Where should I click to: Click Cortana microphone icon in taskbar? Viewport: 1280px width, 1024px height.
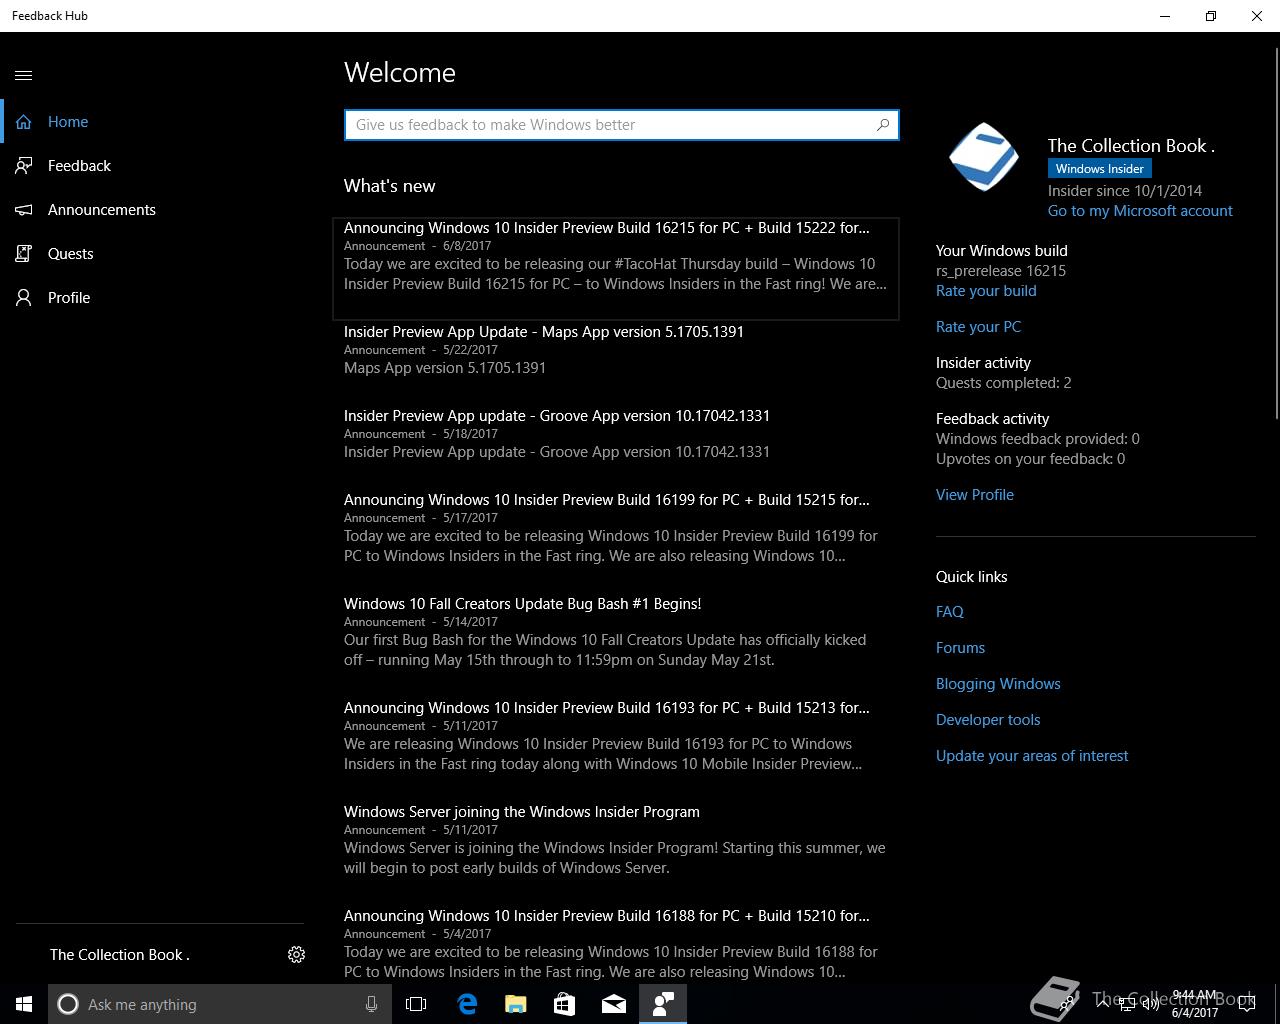point(371,1004)
